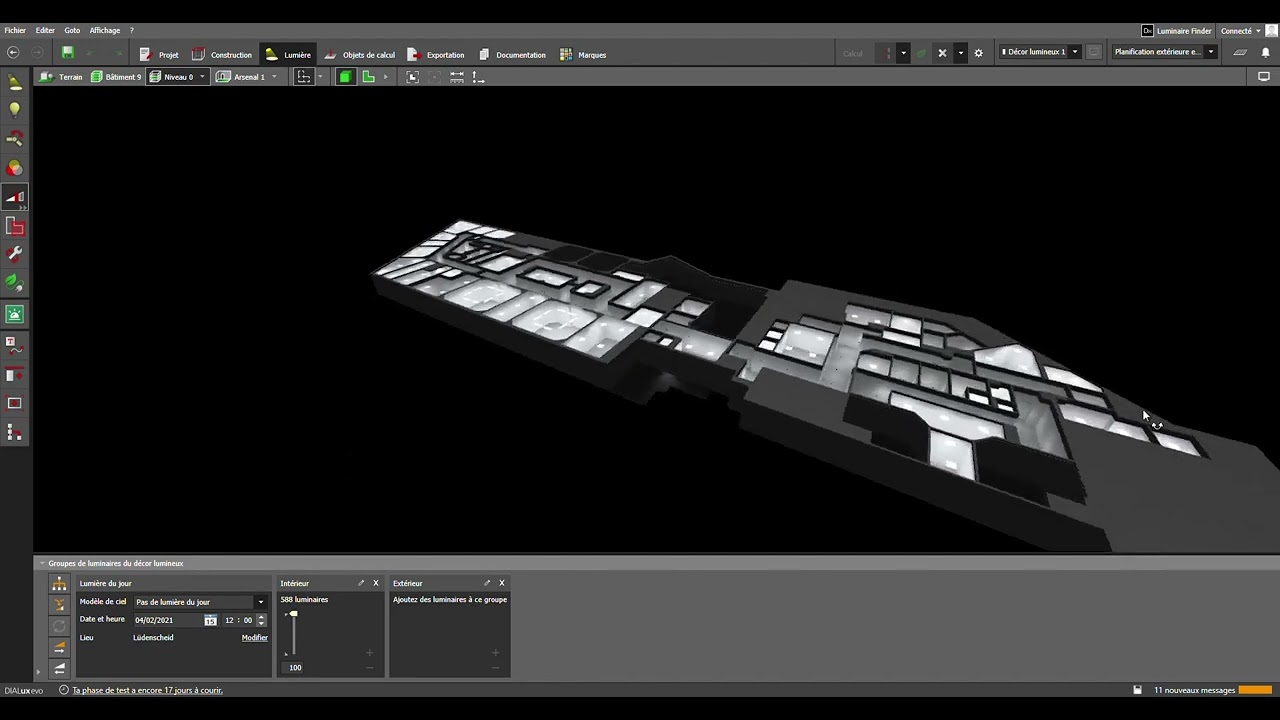Screen dimensions: 1280x720
Task: Click the orange dimming-forward icon in the bottom panel
Action: 59,648
